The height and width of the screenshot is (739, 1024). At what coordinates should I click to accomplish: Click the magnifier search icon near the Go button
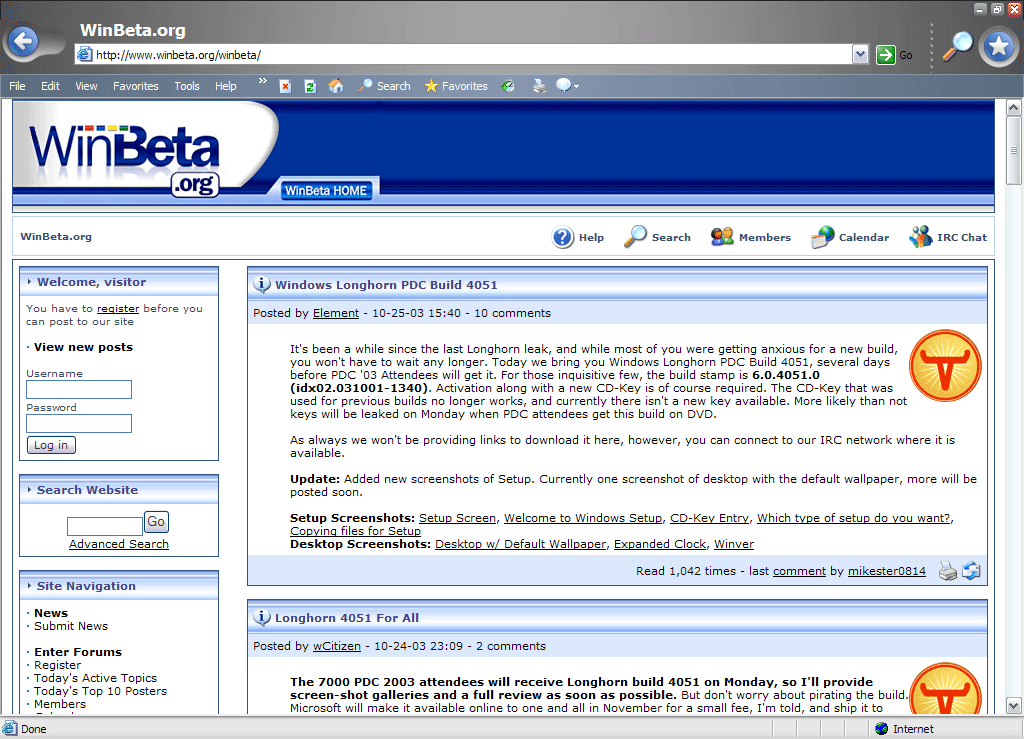tap(957, 47)
